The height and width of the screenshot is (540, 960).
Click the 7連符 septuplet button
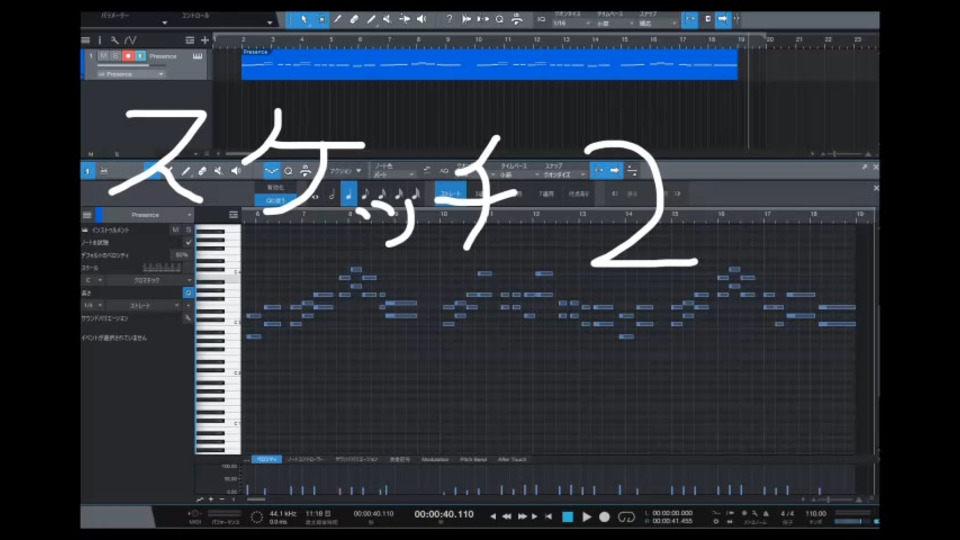[x=546, y=194]
